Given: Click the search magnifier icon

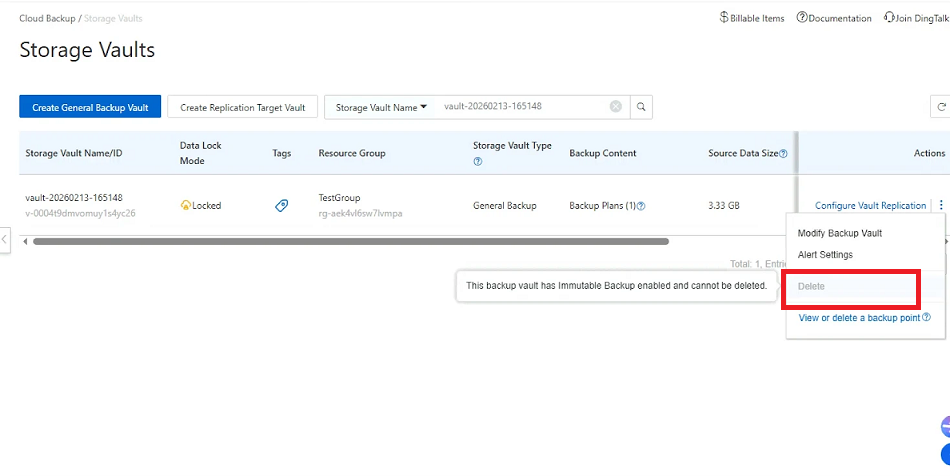Looking at the screenshot, I should pos(642,107).
